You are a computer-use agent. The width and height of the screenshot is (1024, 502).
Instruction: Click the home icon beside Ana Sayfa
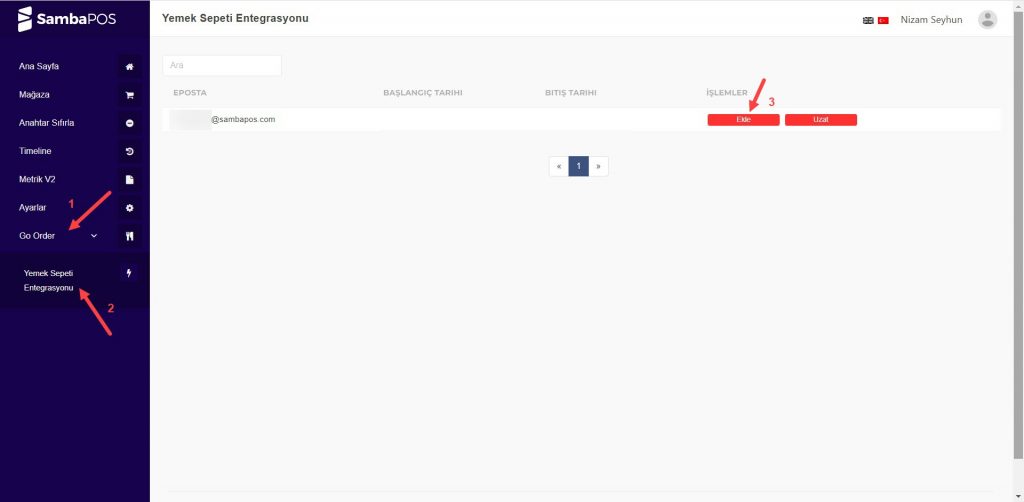click(x=129, y=67)
